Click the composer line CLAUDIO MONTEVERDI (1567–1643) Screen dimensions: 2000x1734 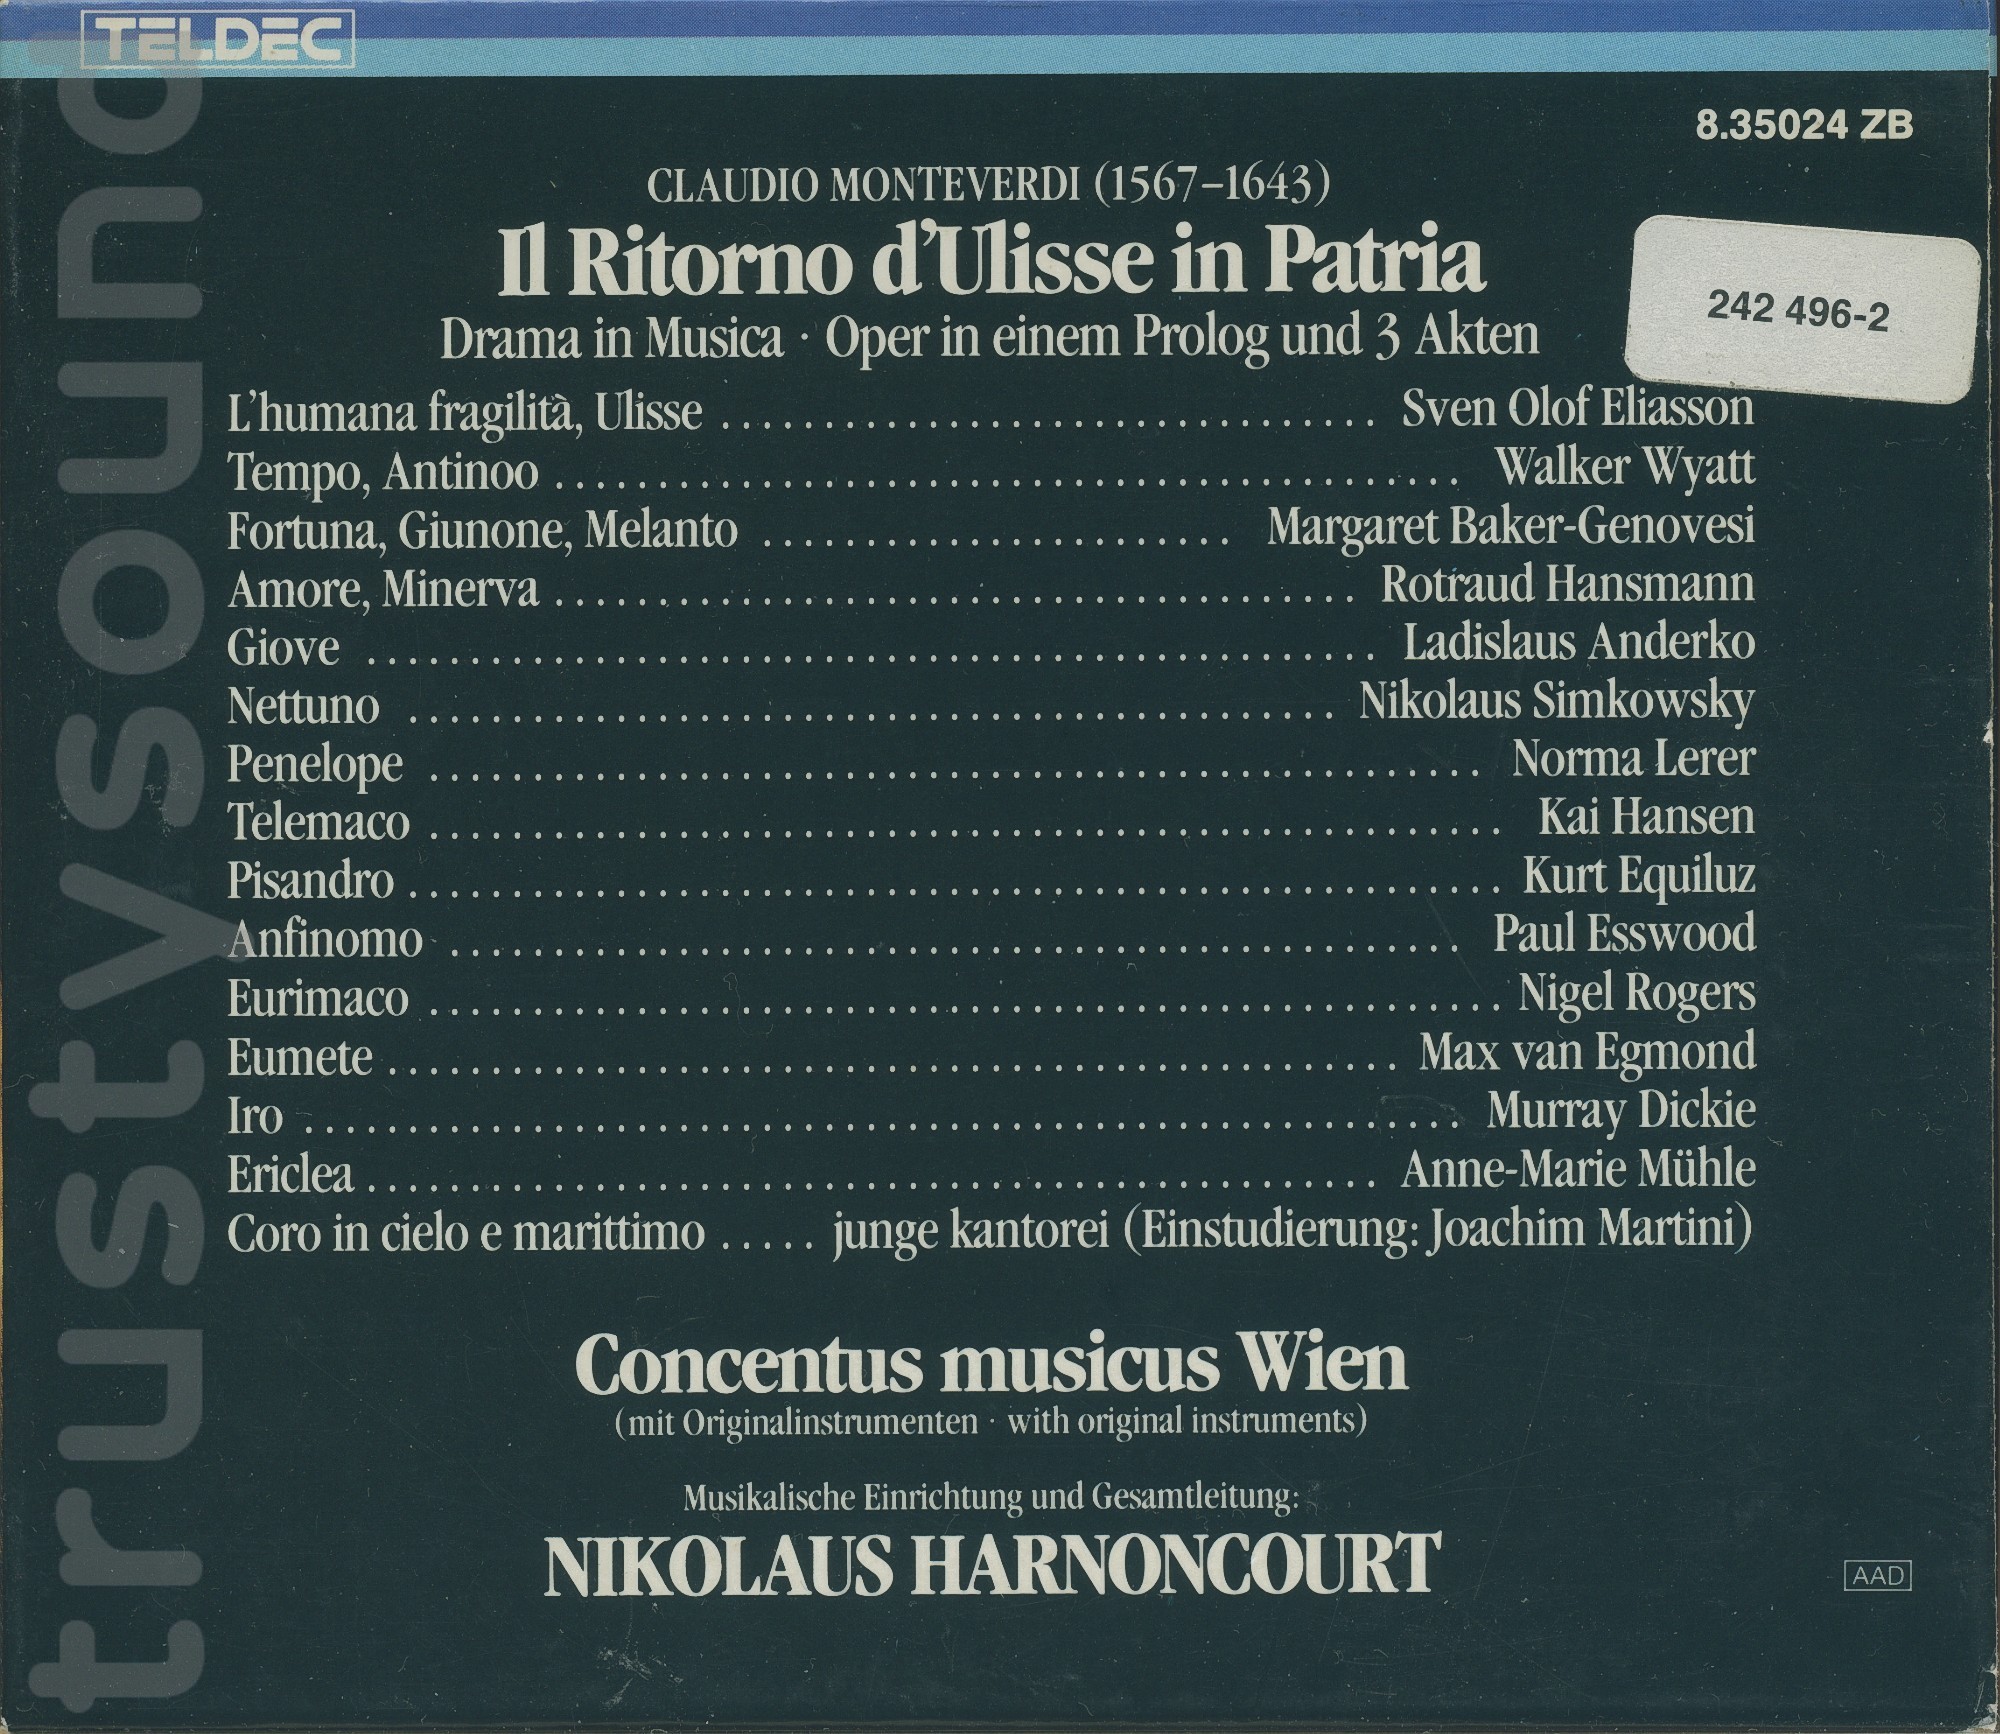(x=990, y=187)
